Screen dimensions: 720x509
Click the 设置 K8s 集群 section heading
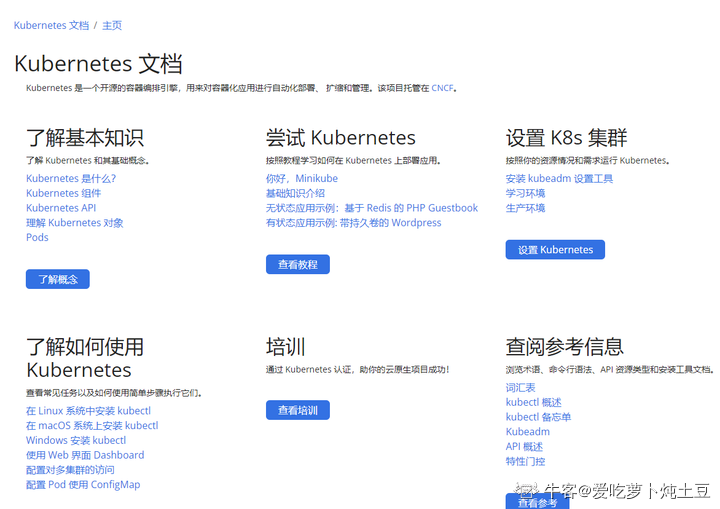point(566,138)
